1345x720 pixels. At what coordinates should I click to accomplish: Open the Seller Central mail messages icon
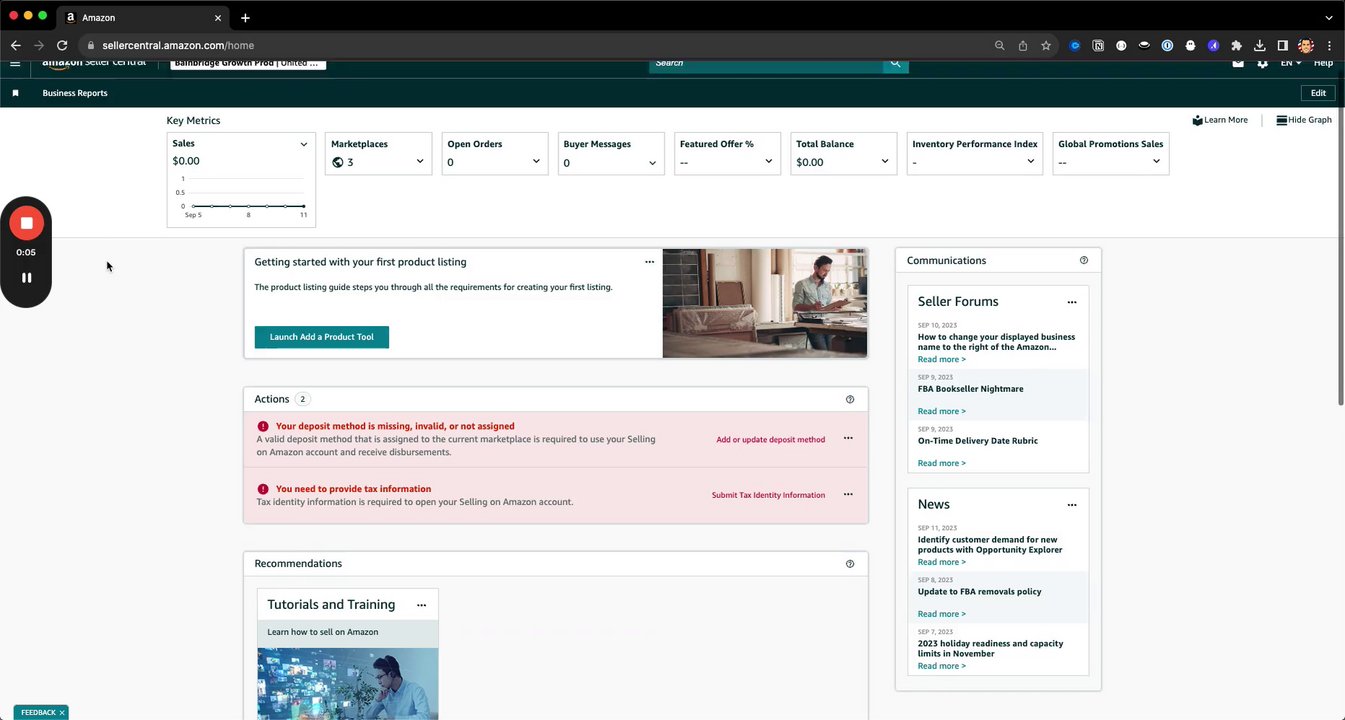click(1238, 63)
